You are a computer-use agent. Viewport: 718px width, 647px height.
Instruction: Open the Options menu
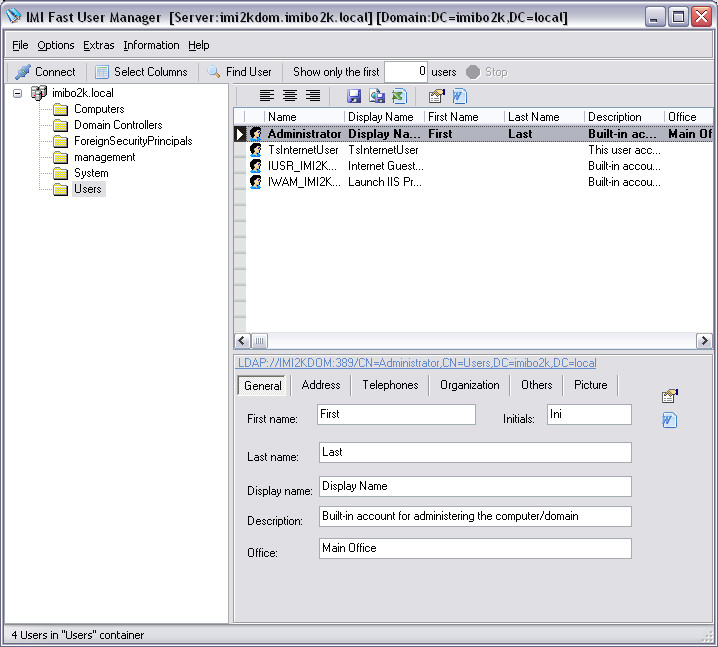[x=56, y=45]
